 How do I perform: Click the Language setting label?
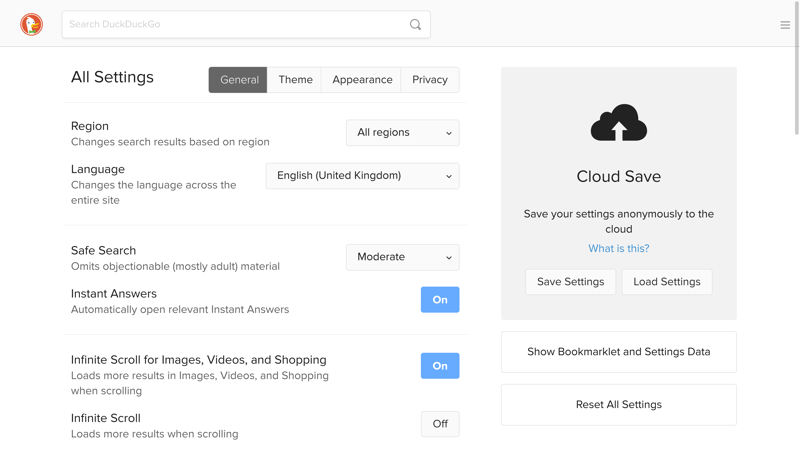(98, 169)
